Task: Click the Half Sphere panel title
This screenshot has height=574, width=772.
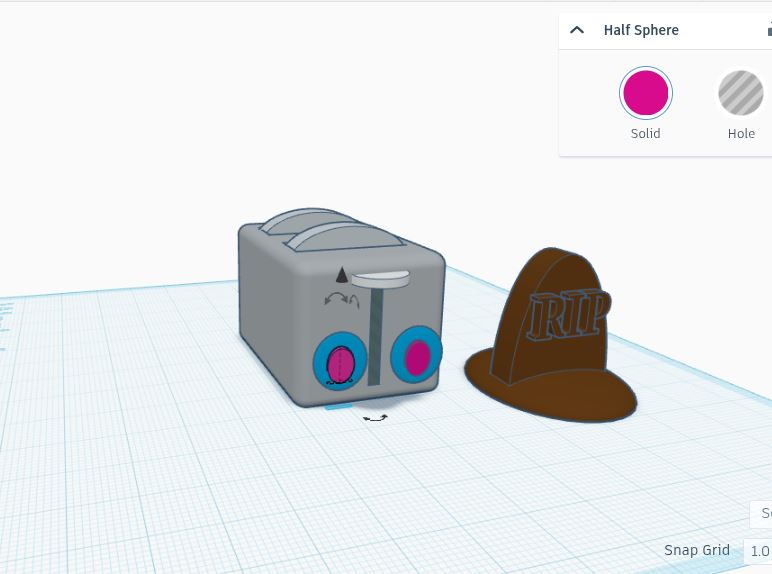Action: [641, 30]
